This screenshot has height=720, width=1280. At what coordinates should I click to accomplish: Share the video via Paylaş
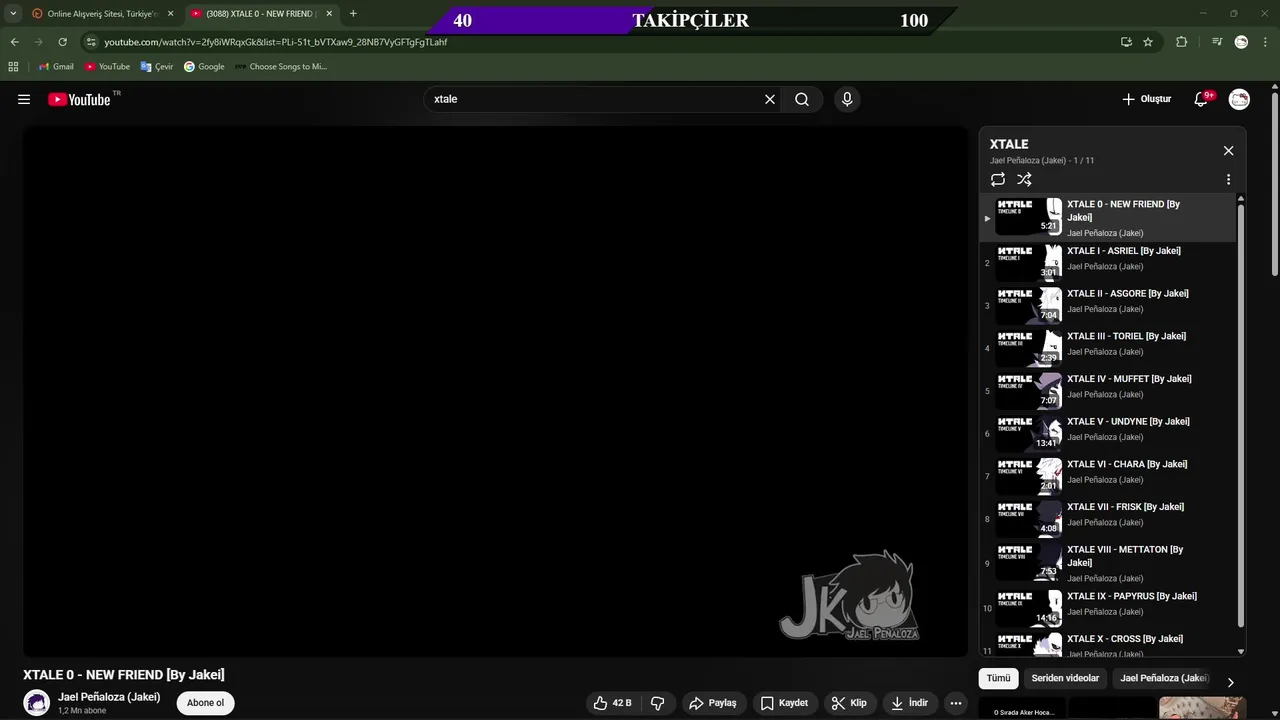(x=712, y=703)
